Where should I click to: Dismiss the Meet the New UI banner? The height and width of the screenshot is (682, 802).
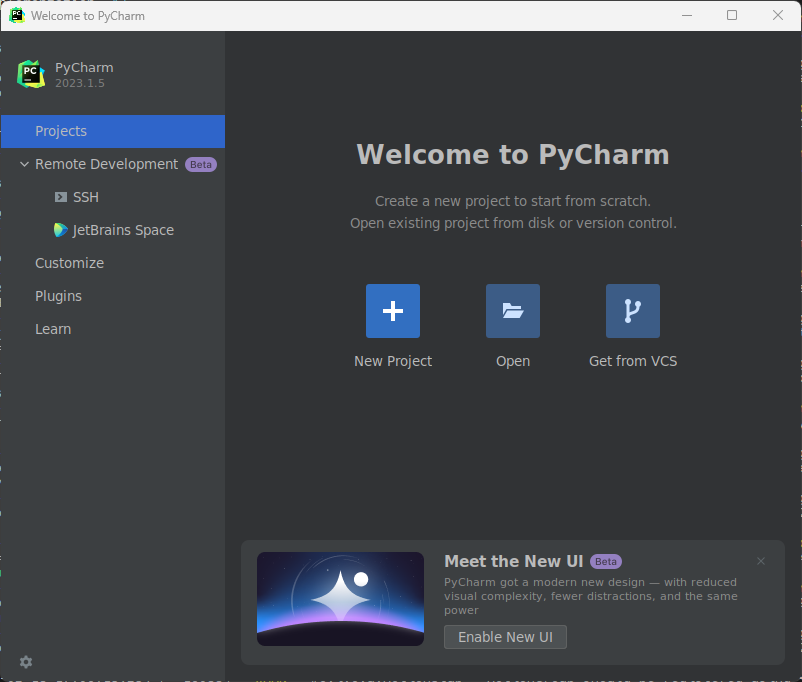pyautogui.click(x=761, y=561)
